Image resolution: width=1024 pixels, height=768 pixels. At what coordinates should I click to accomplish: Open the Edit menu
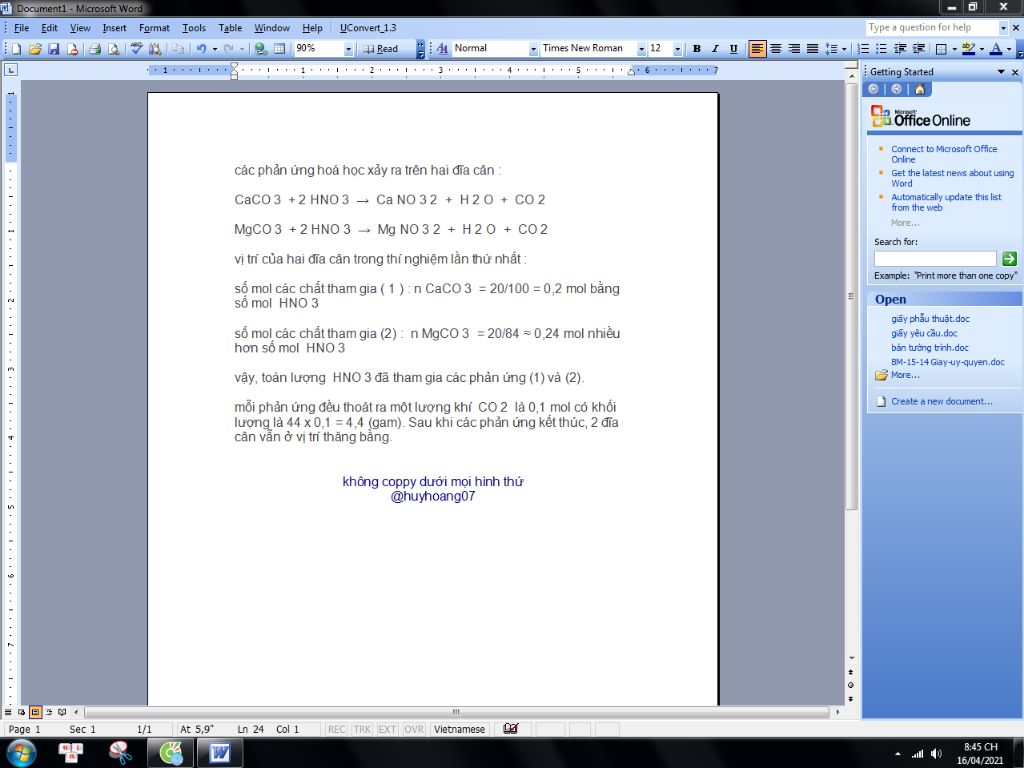[49, 28]
